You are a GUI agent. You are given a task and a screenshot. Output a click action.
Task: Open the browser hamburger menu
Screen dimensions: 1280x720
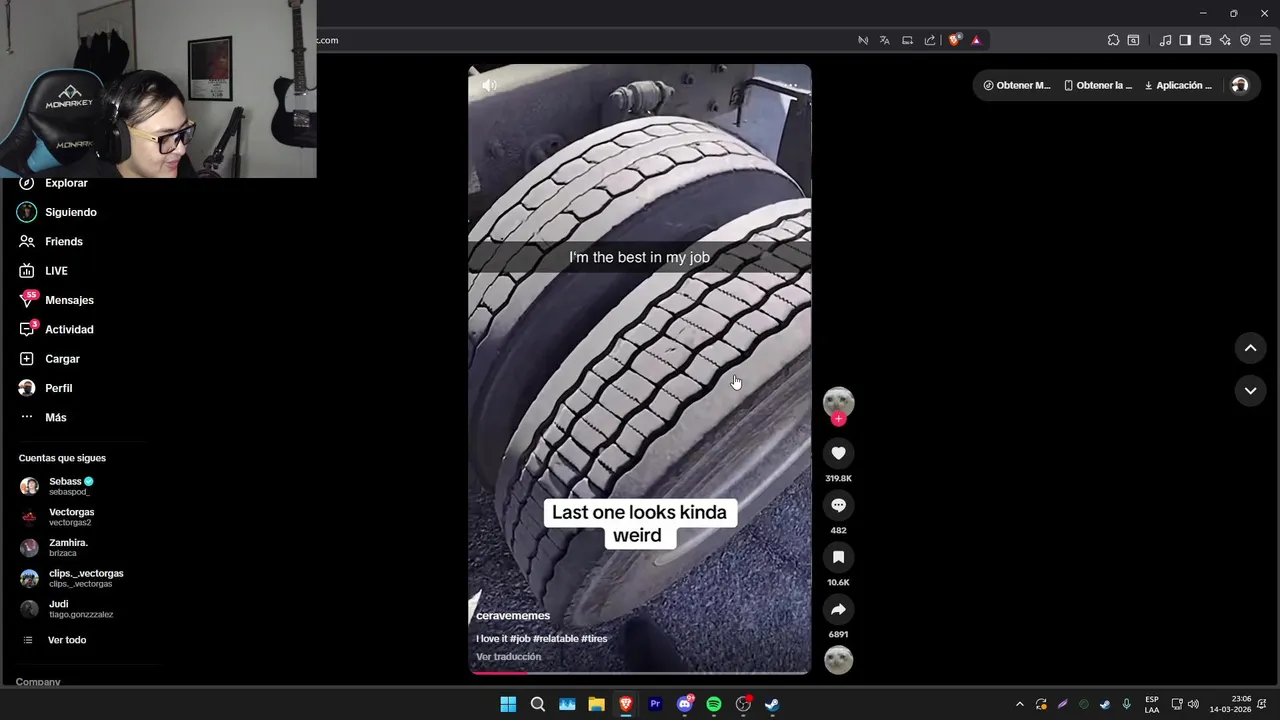tap(1265, 40)
